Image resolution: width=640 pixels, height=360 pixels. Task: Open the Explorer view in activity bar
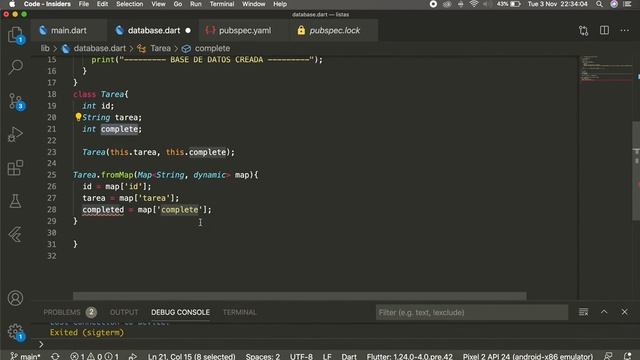[x=16, y=35]
